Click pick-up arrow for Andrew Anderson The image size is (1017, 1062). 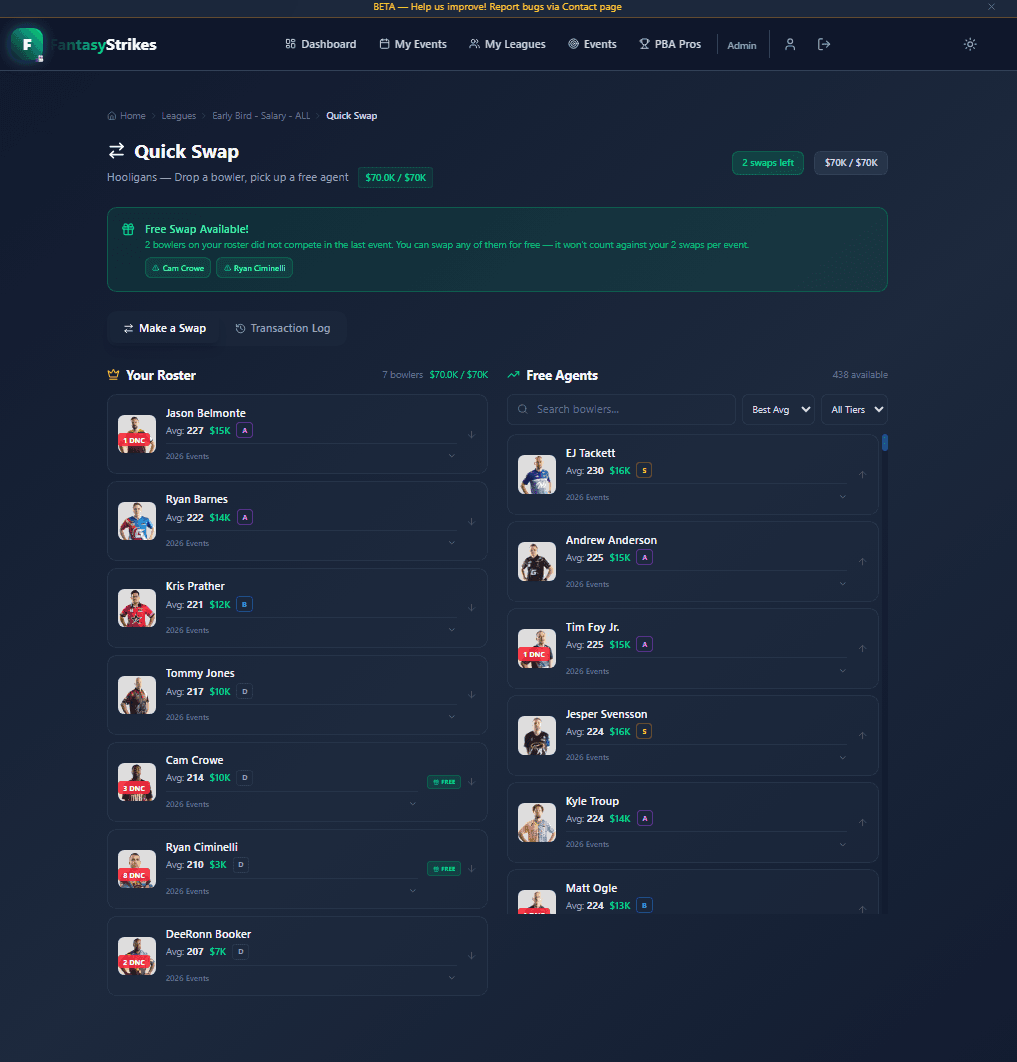862,561
